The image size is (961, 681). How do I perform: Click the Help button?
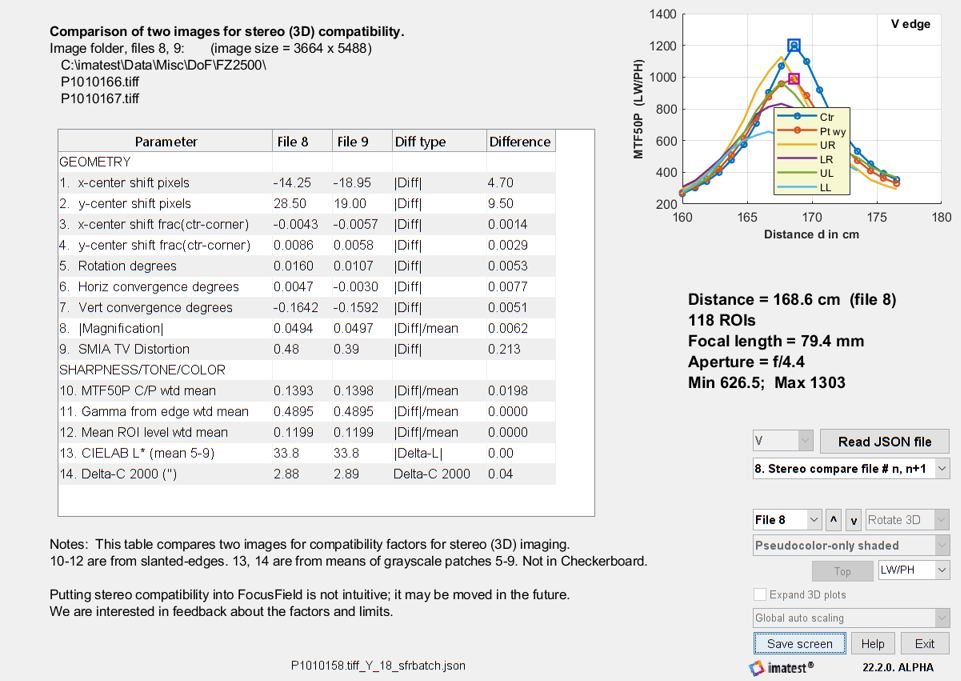click(x=872, y=644)
